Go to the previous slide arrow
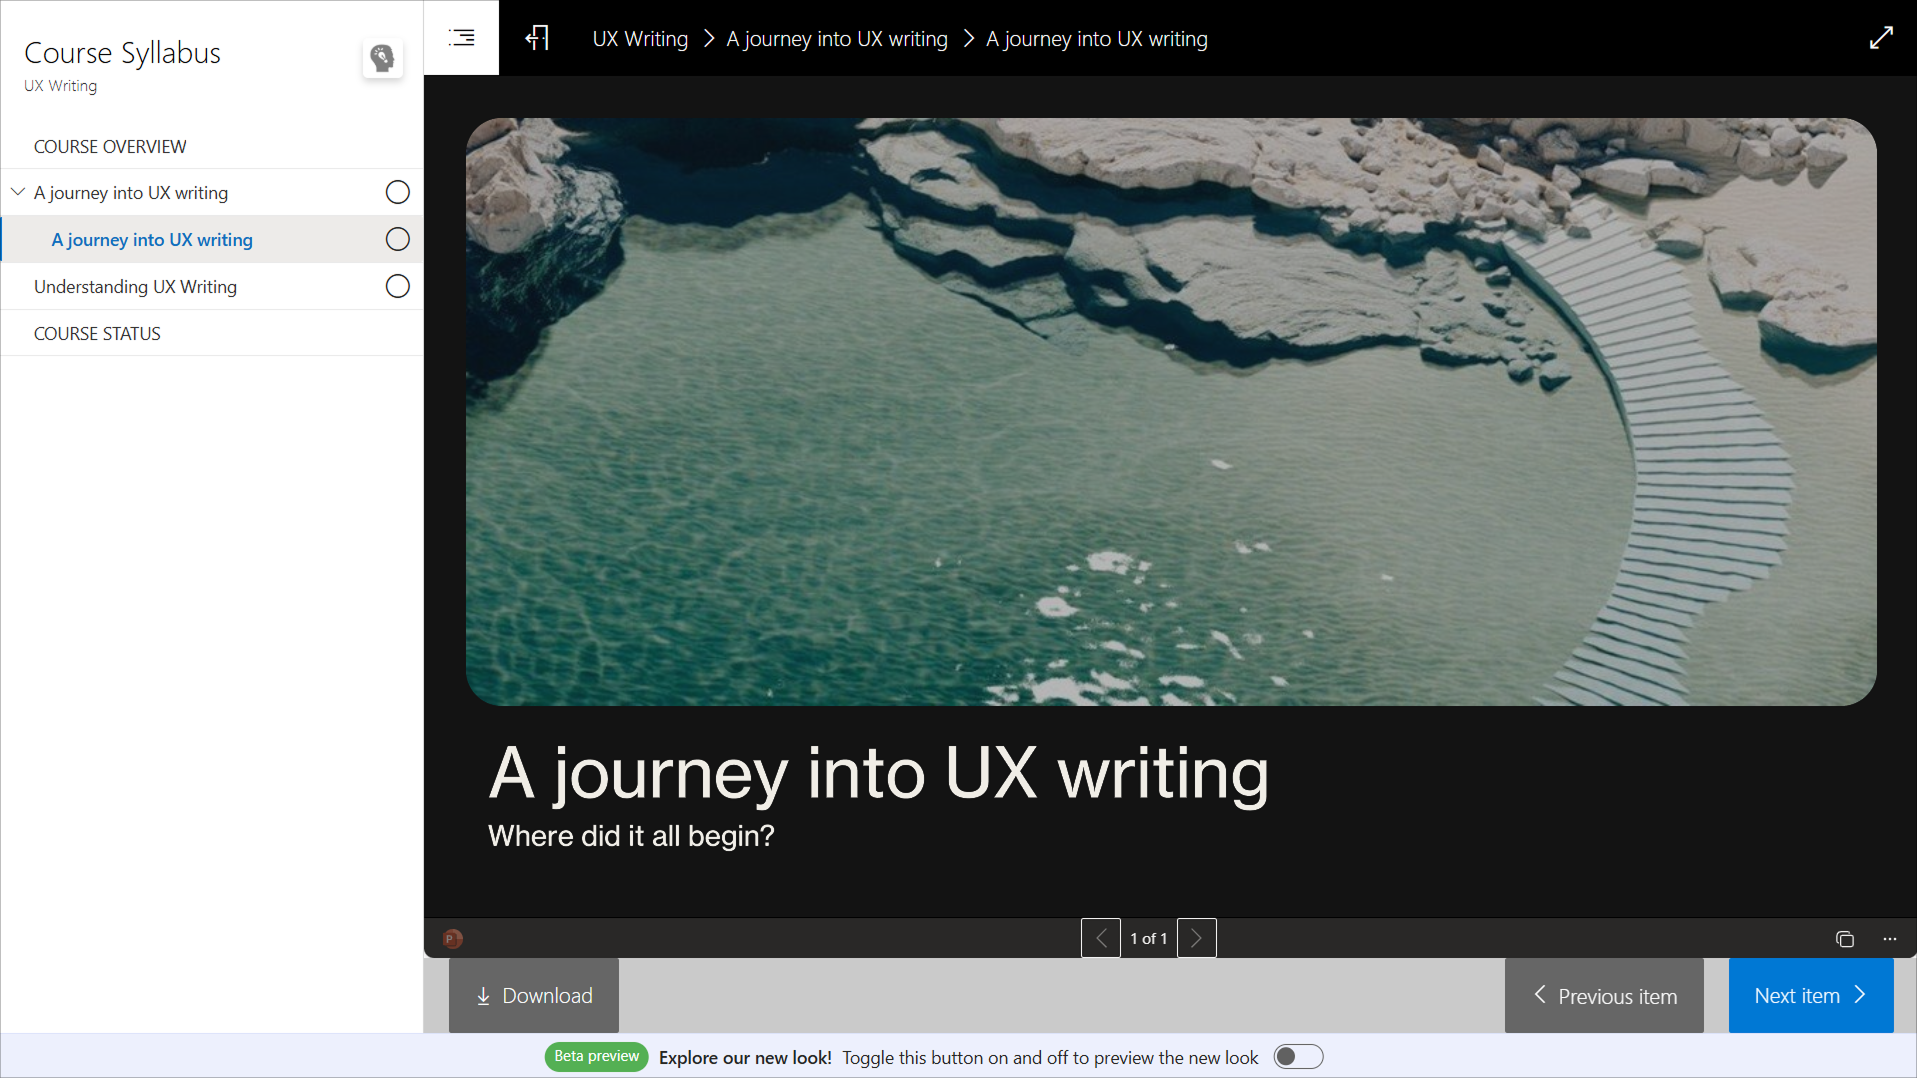Screen dimensions: 1917x1078 pos(1100,939)
